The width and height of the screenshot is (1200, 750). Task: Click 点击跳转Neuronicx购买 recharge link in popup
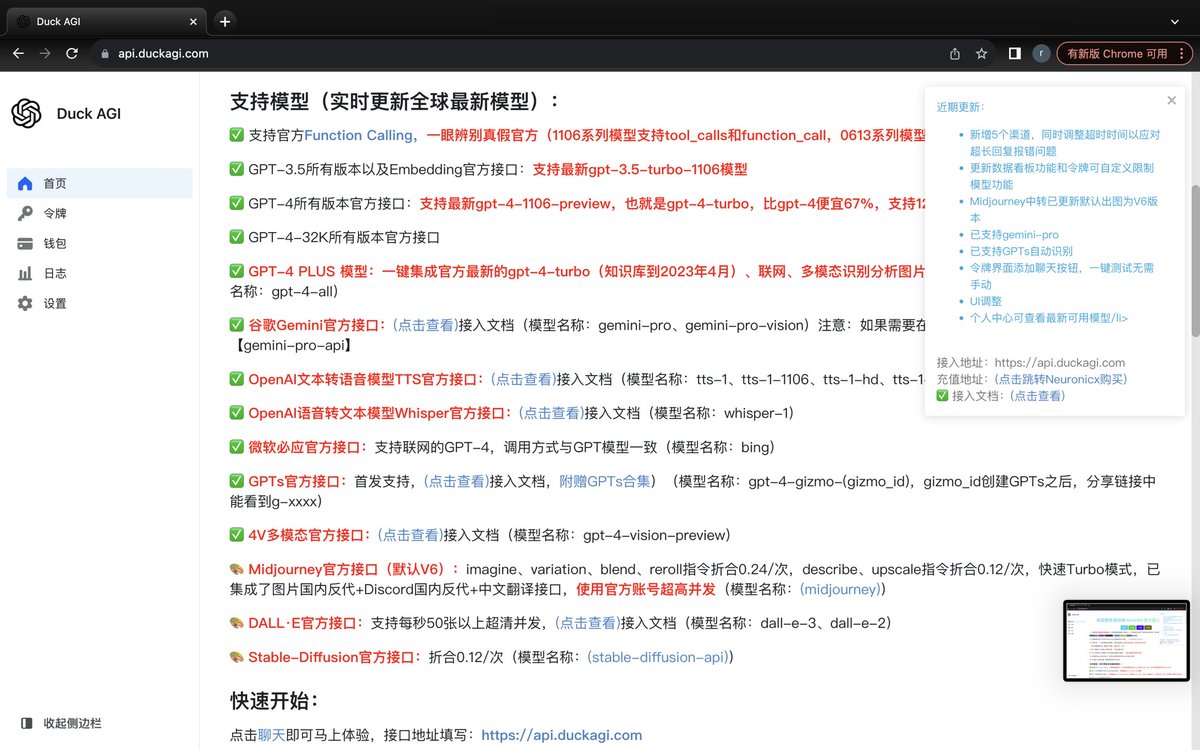(x=1059, y=379)
